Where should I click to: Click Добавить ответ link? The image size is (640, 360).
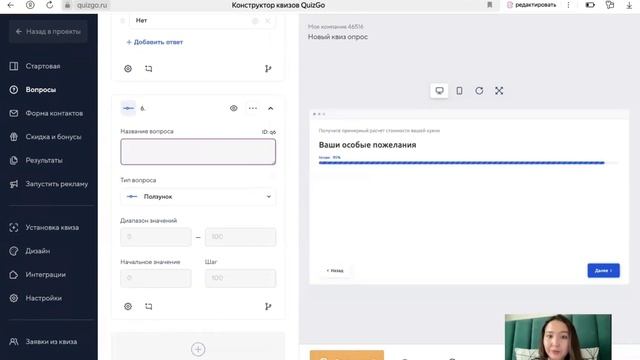(154, 42)
